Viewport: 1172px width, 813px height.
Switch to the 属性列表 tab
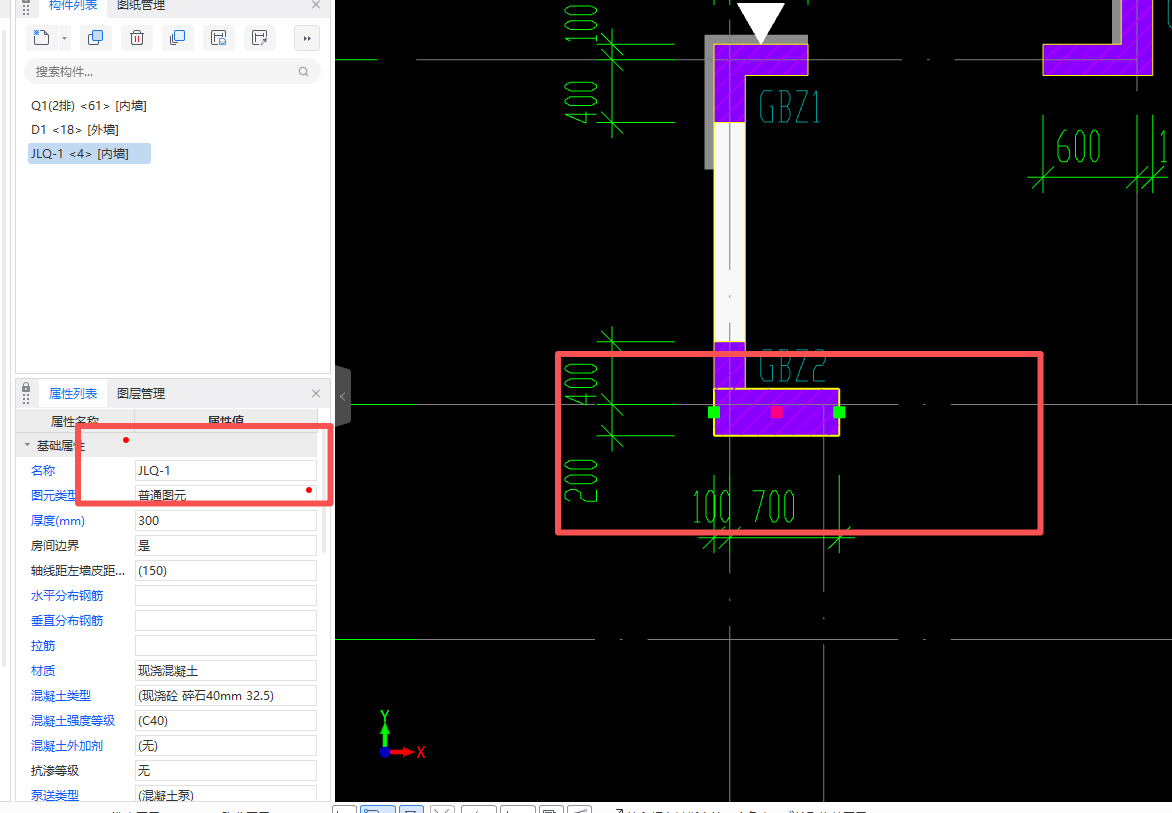73,394
